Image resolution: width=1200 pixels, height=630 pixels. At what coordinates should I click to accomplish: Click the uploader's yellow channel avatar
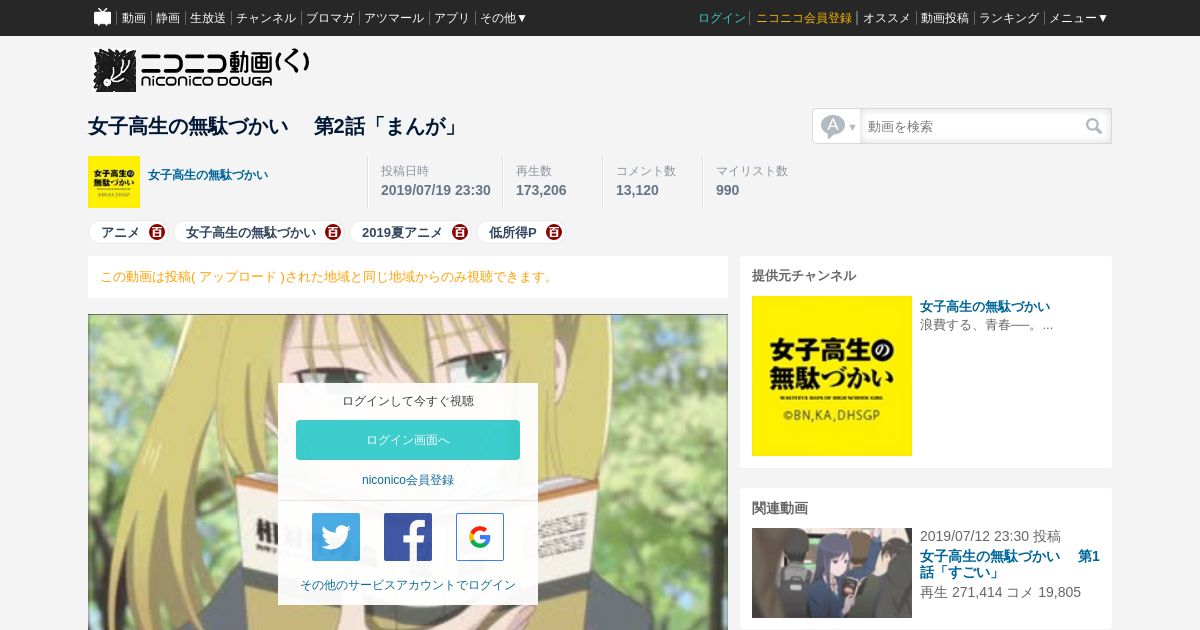click(x=114, y=182)
